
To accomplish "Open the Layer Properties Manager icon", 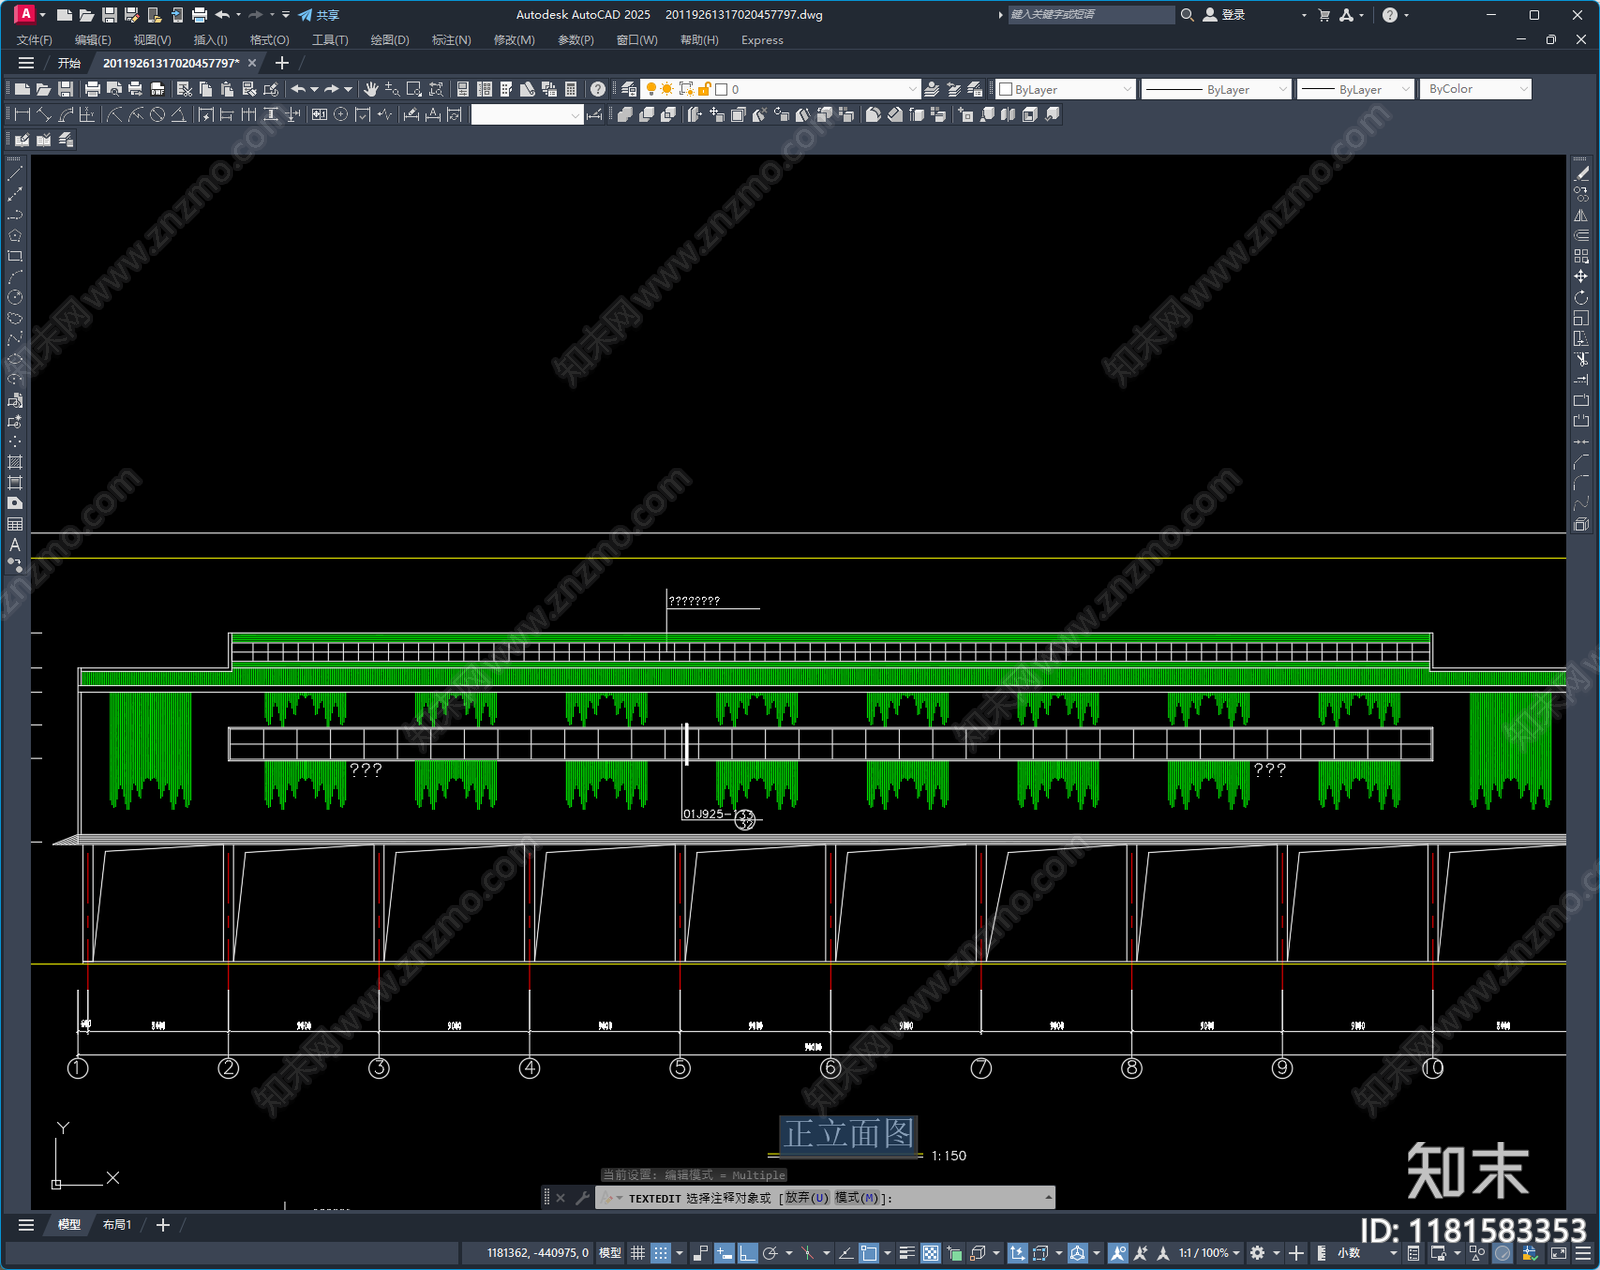I will (x=628, y=89).
